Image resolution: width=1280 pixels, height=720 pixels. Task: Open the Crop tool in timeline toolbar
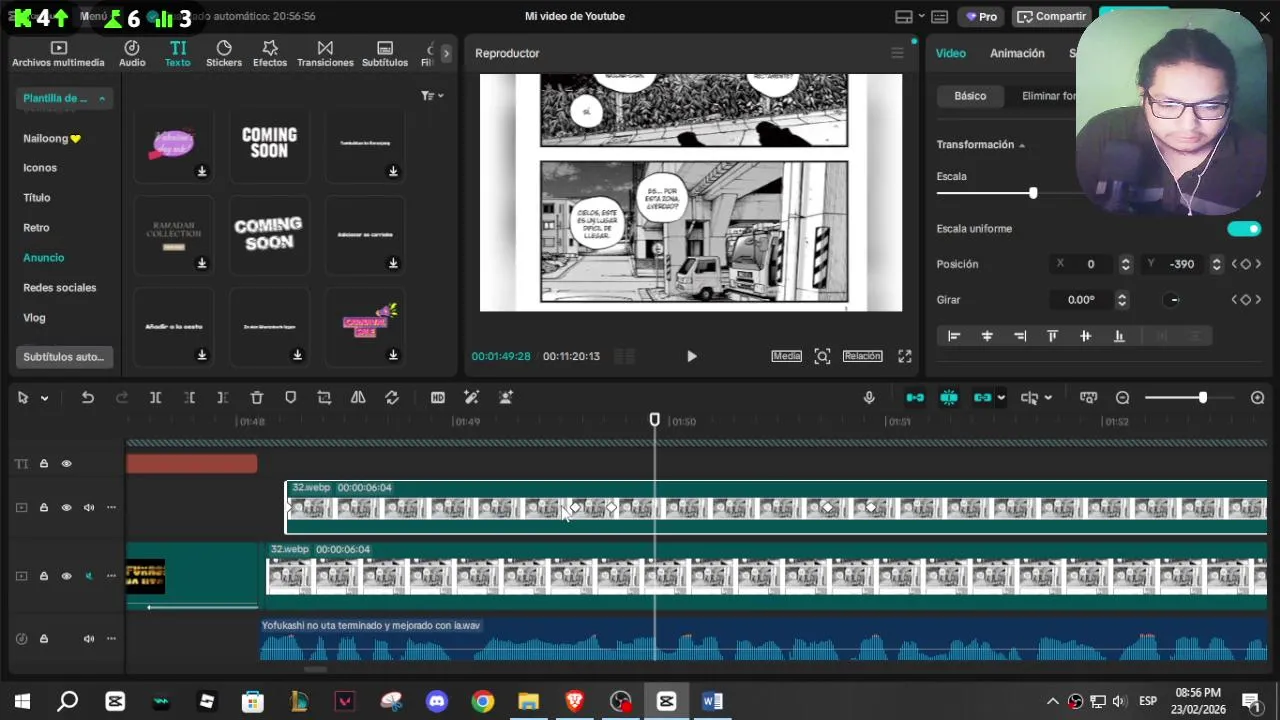tap(324, 398)
